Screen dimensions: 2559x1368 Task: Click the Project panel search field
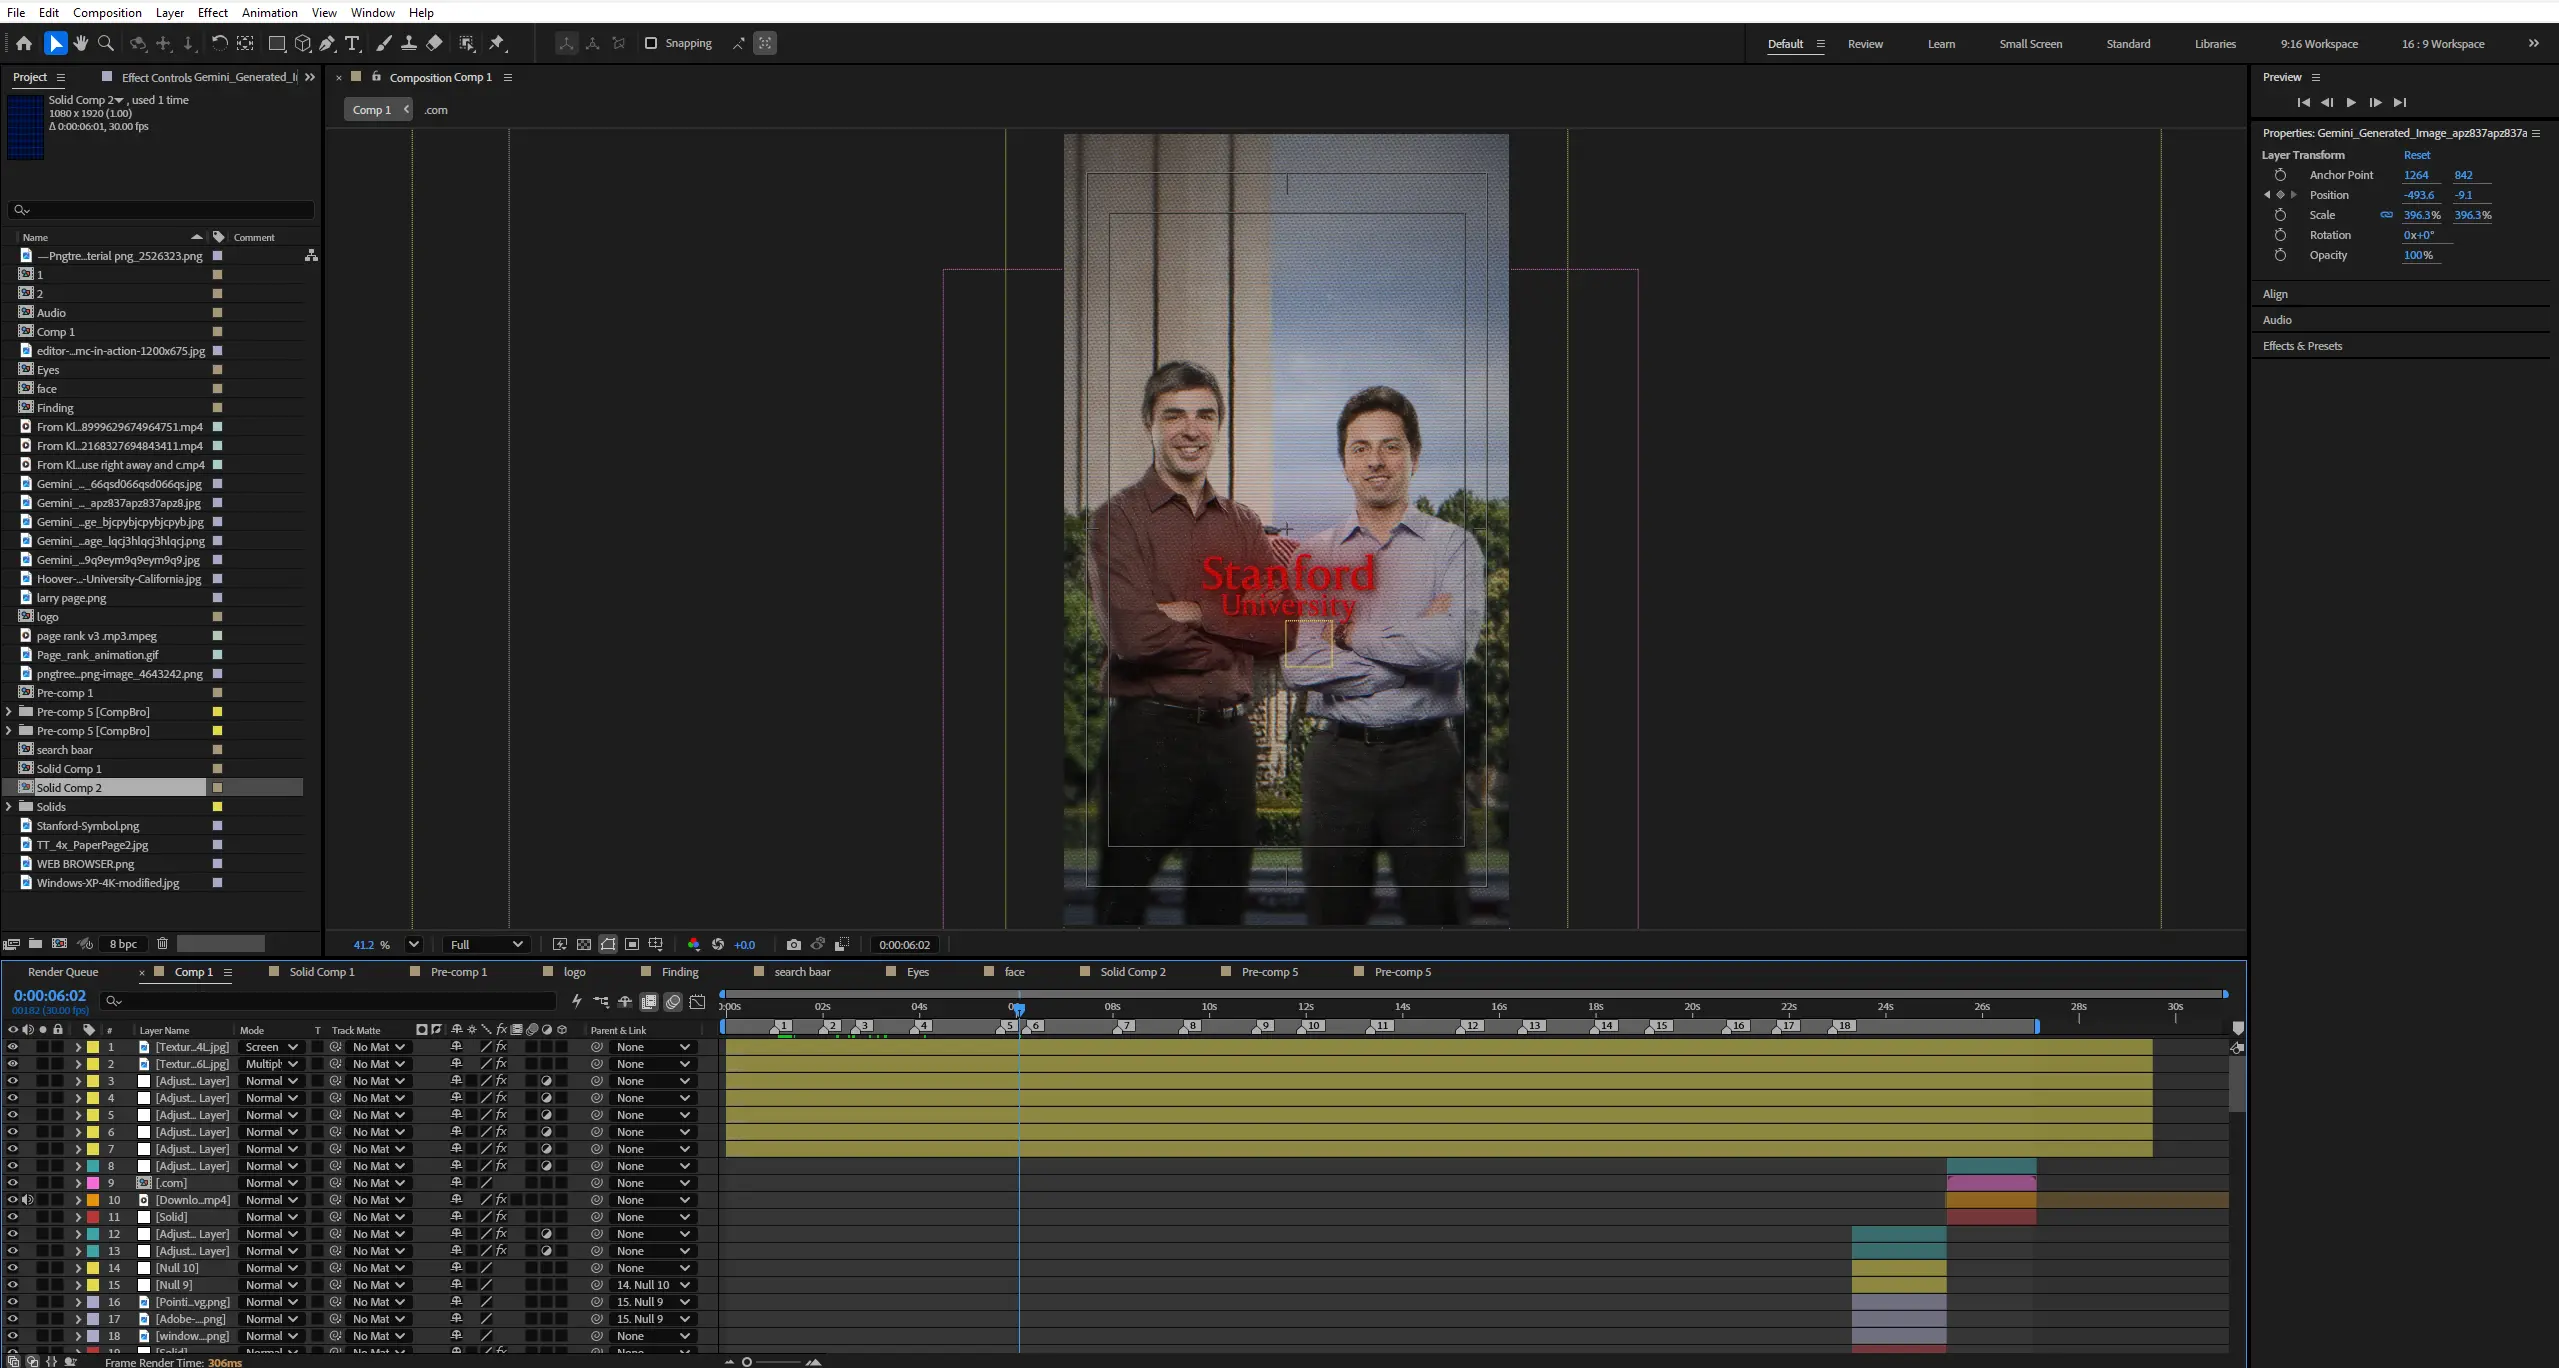(161, 210)
